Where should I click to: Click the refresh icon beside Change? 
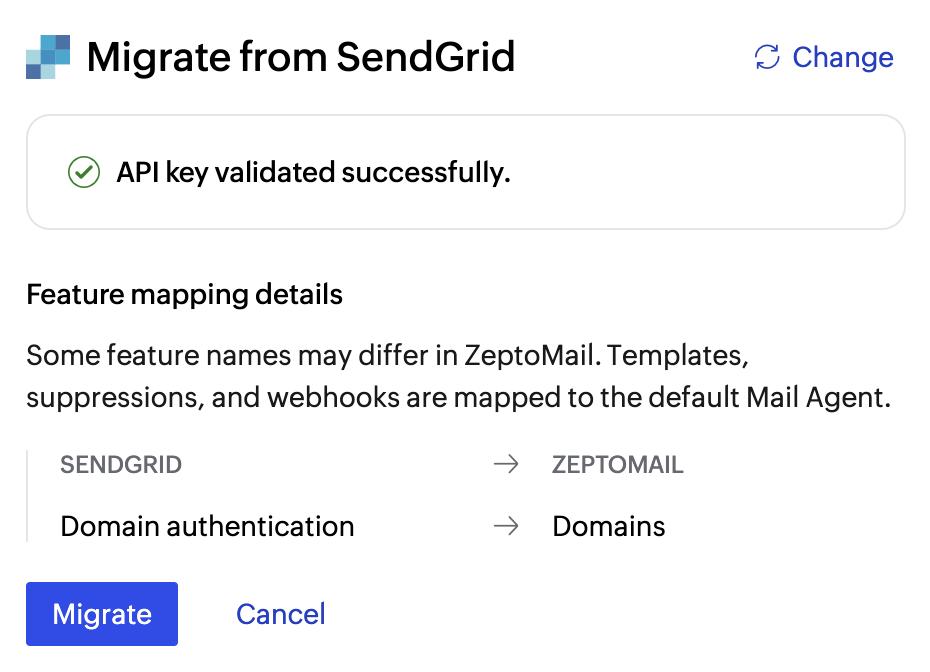point(766,58)
